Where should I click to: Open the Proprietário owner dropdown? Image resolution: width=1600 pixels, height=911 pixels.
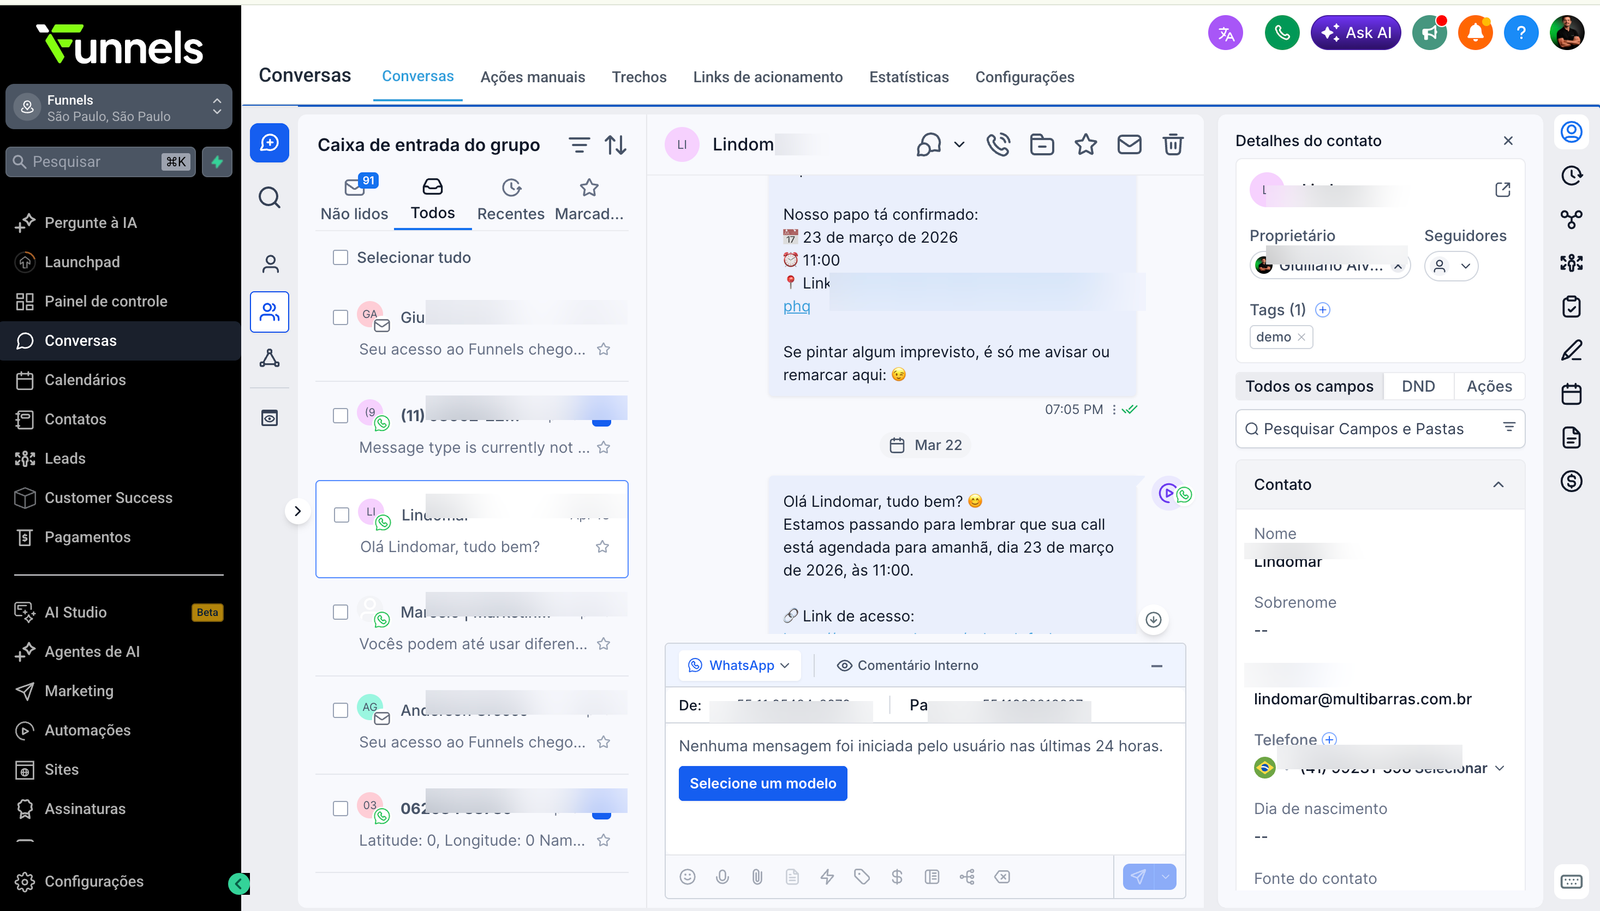coord(1330,265)
